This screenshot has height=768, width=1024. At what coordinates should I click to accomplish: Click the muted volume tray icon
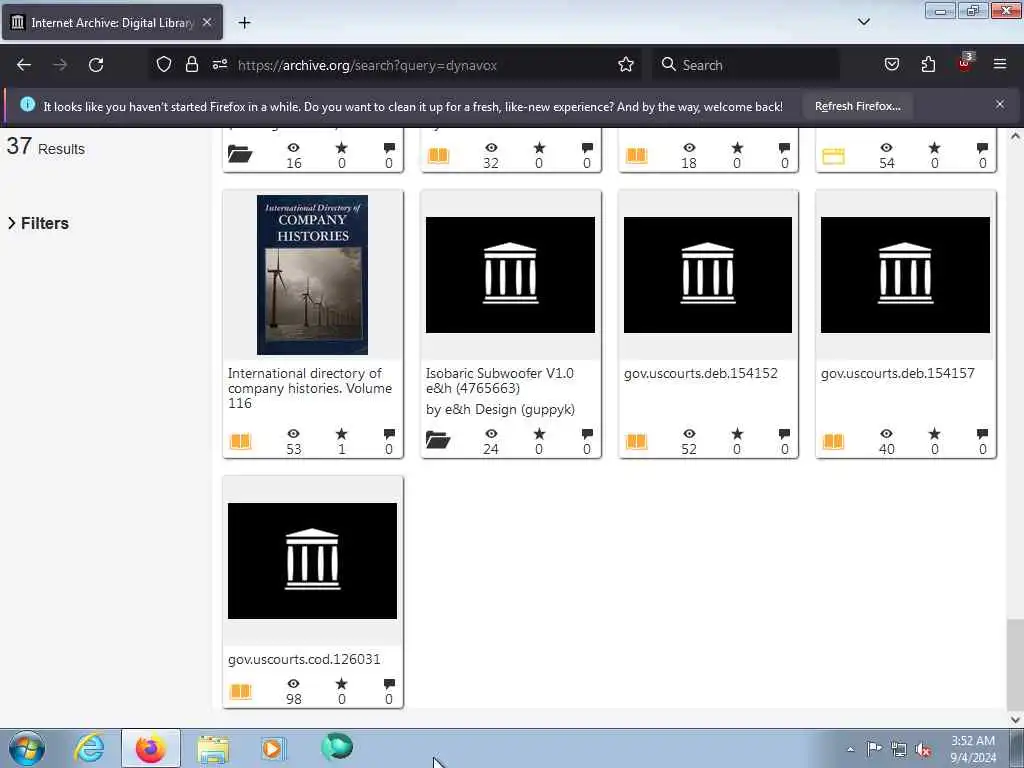tap(923, 750)
